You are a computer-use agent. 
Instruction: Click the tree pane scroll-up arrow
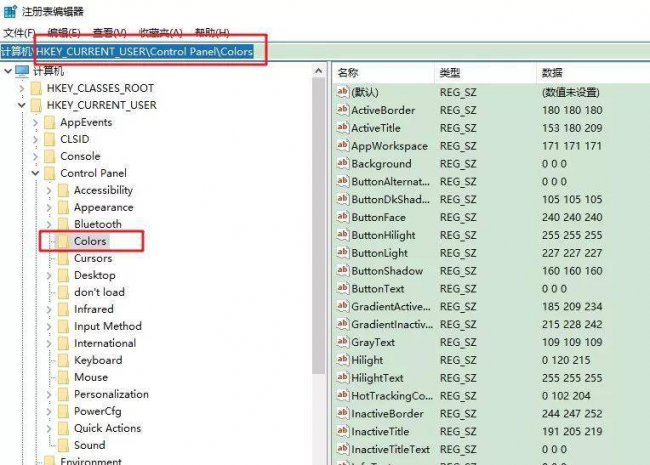point(318,71)
